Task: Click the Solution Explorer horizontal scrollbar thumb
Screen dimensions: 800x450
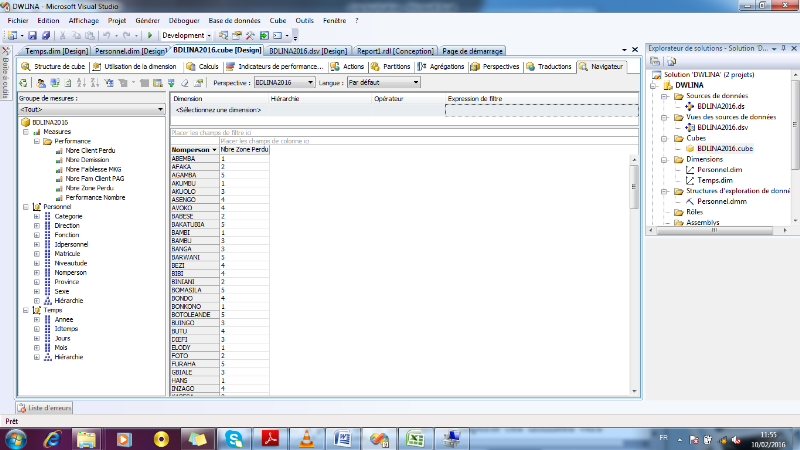Action: click(714, 231)
